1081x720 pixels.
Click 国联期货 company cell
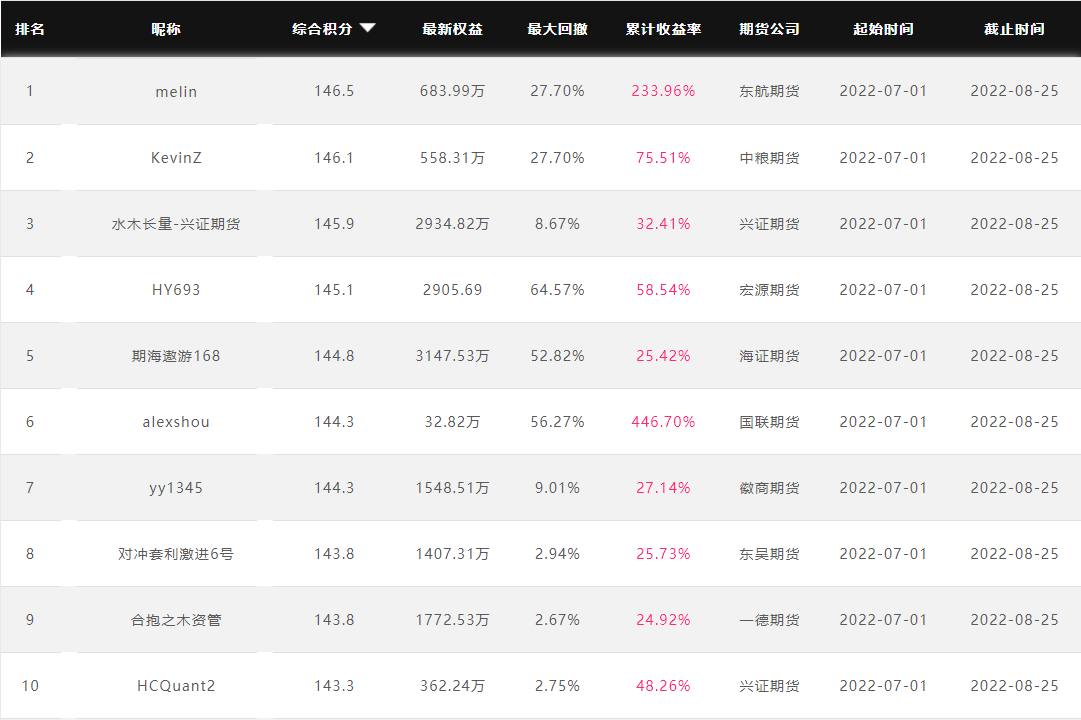pyautogui.click(x=769, y=421)
